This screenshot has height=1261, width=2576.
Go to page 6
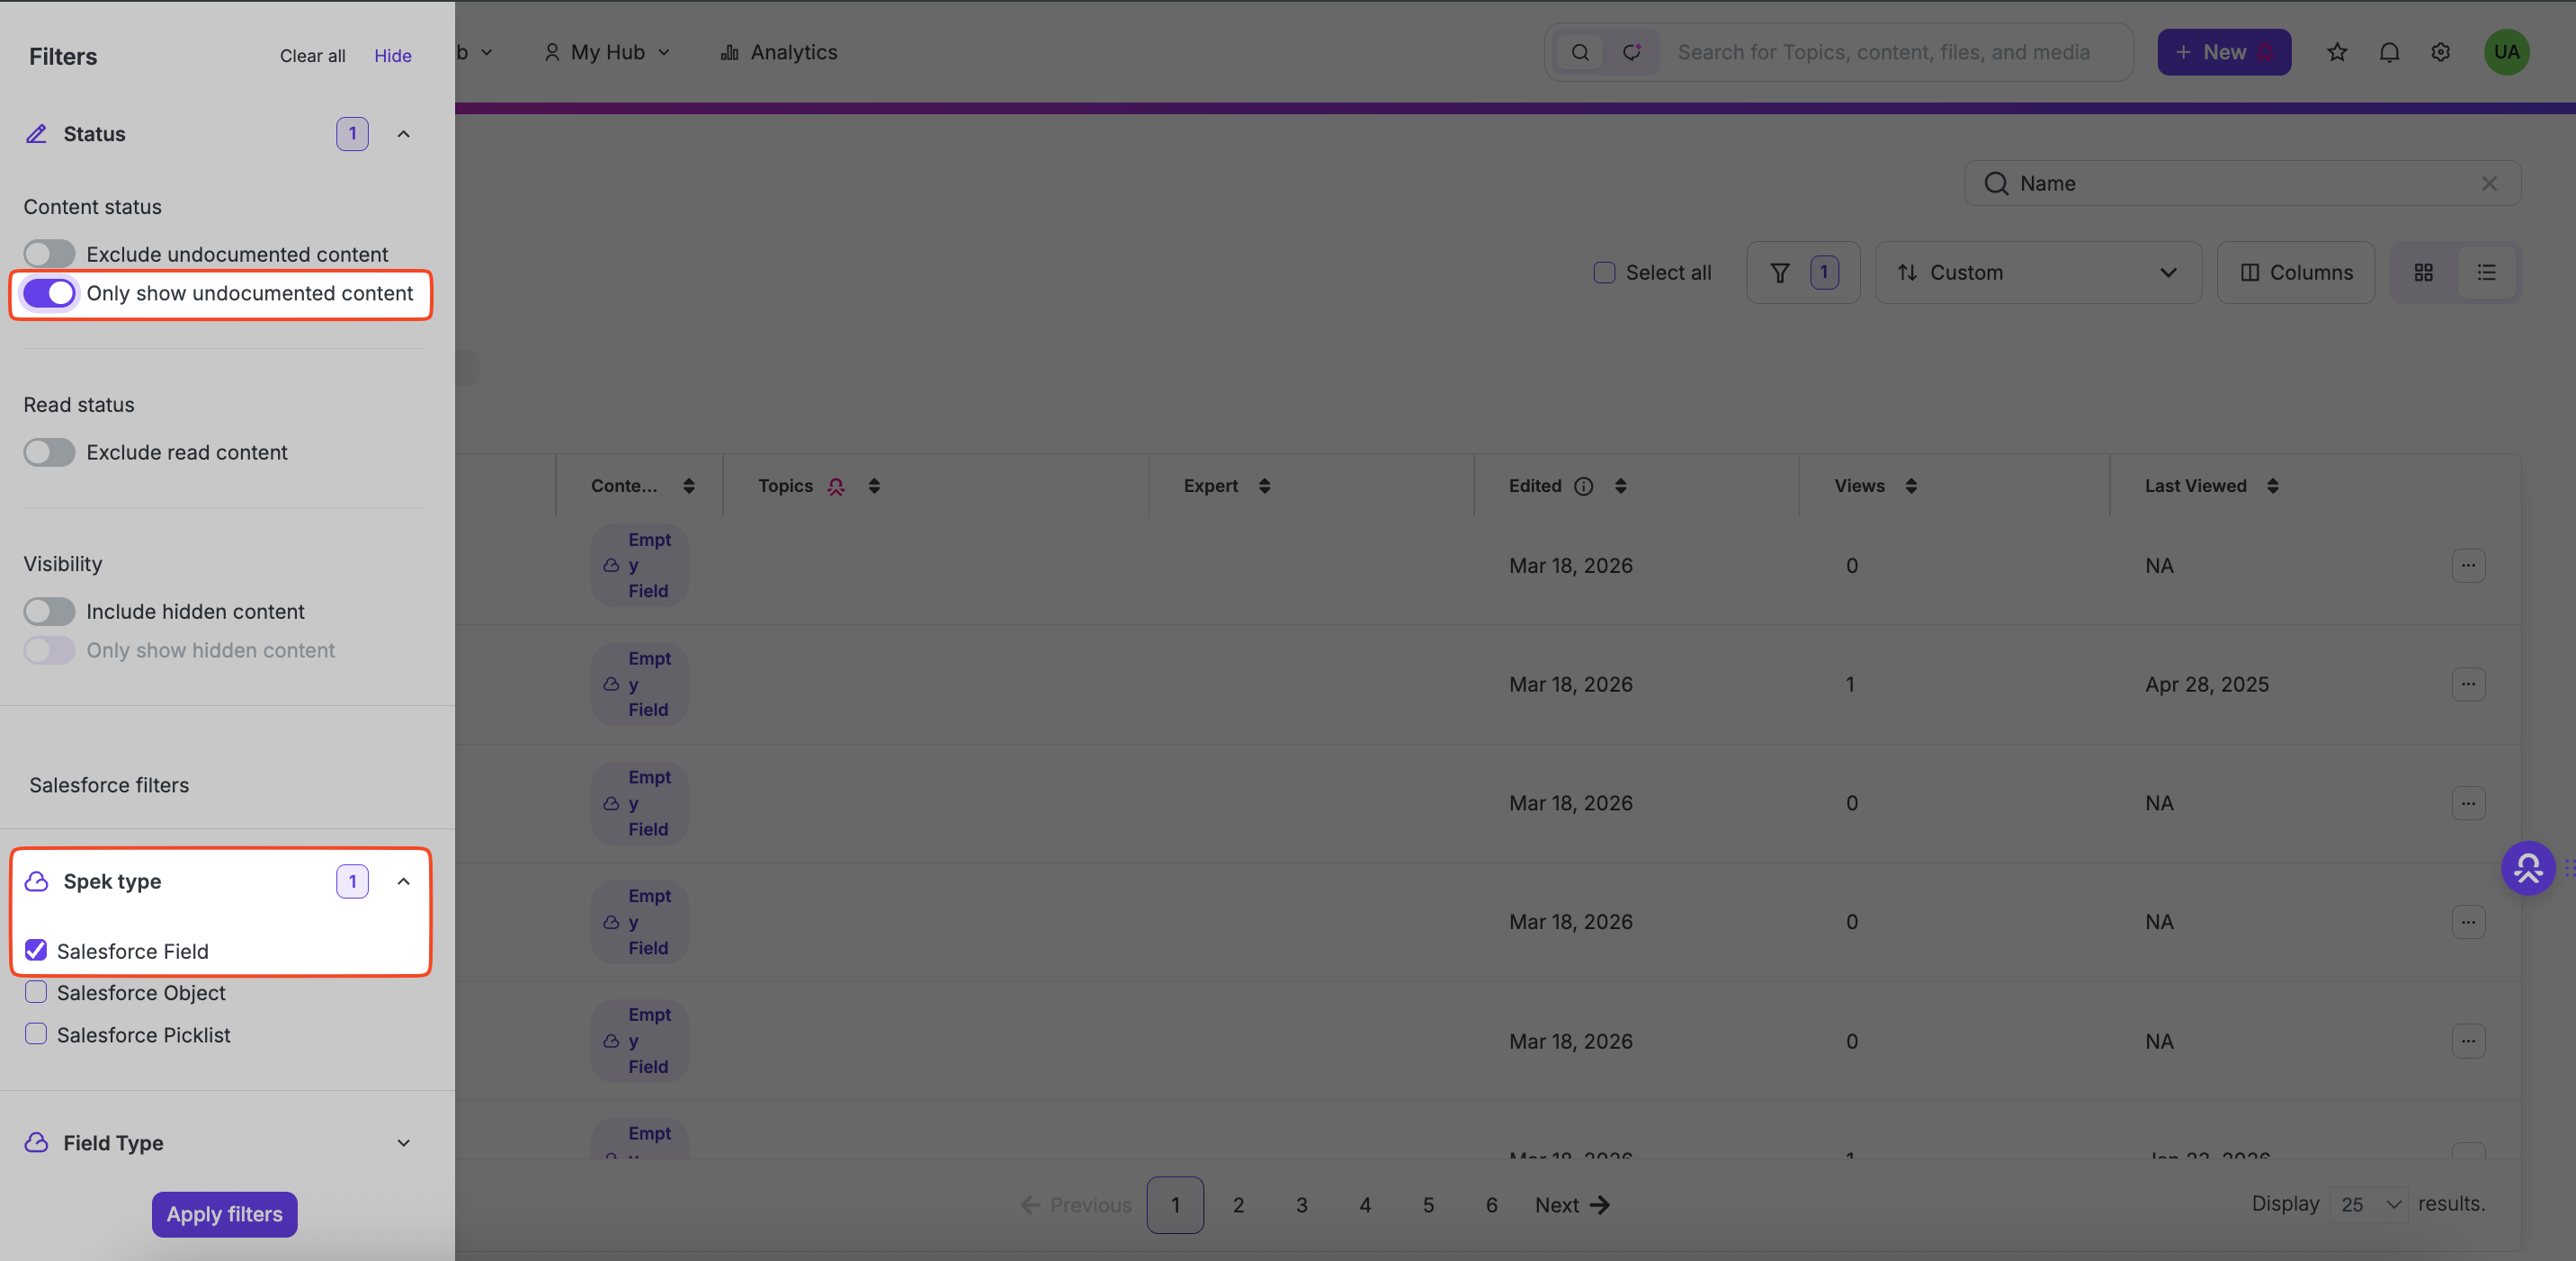(x=1491, y=1205)
